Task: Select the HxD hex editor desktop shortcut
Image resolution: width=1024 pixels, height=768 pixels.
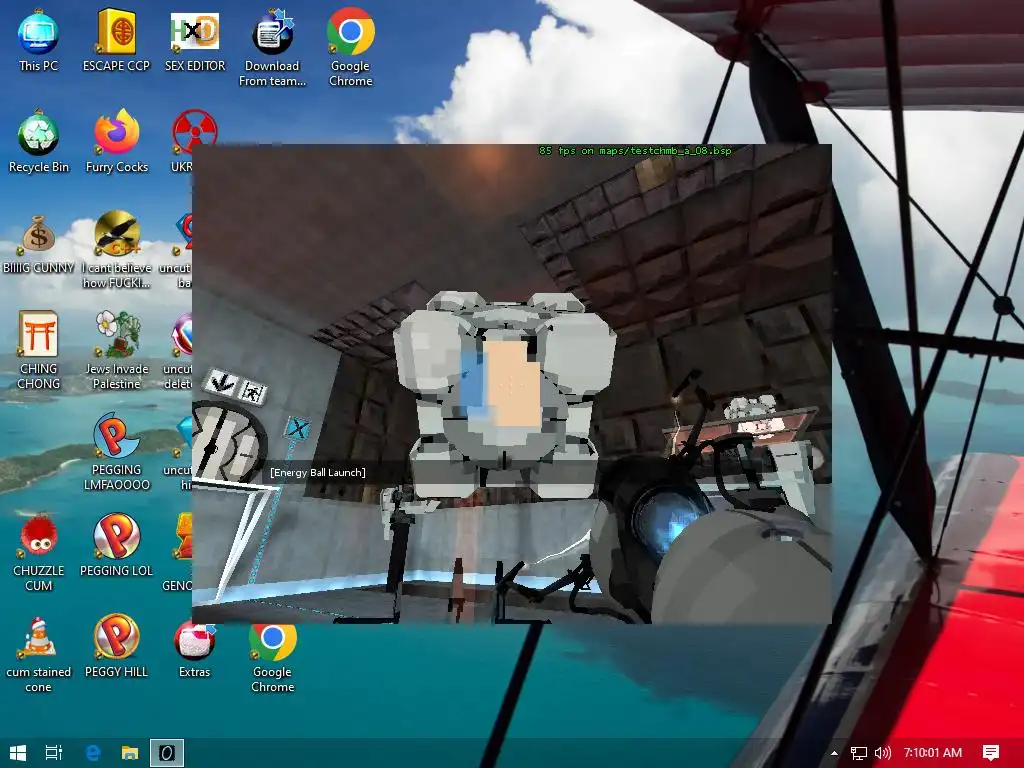Action: pyautogui.click(x=195, y=40)
